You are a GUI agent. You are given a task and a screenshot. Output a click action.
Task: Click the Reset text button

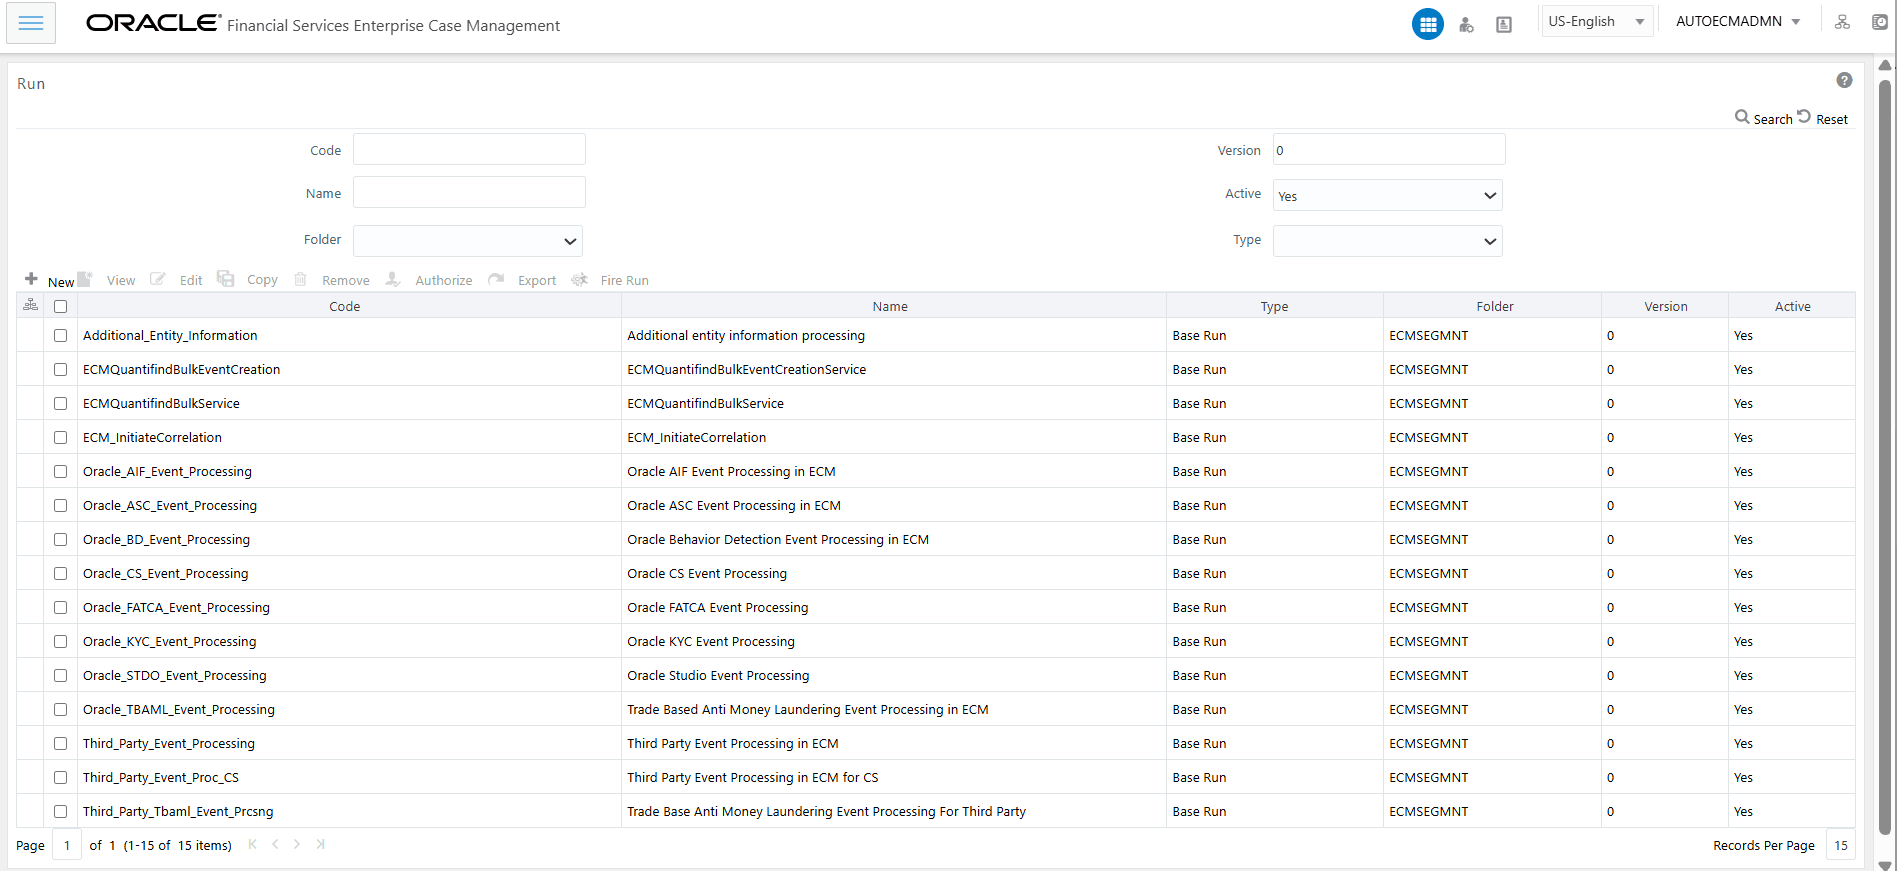point(1832,119)
